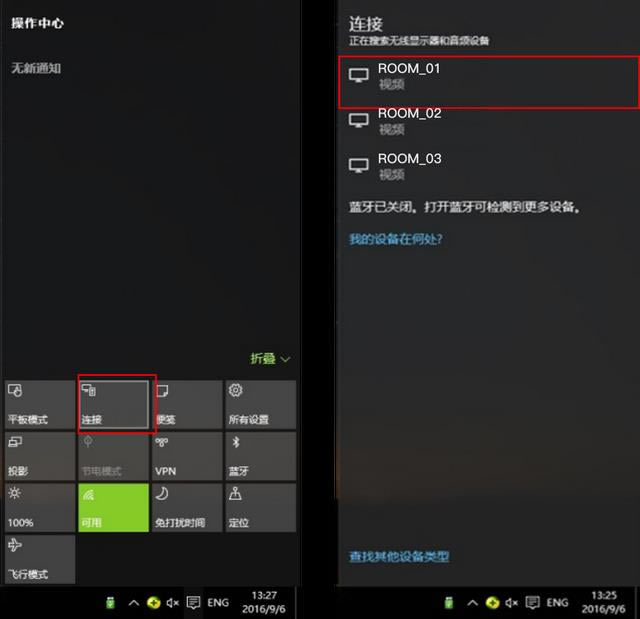Image resolution: width=640 pixels, height=619 pixels.
Task: Open the 连接 (Connect) quick action tile
Action: click(113, 404)
